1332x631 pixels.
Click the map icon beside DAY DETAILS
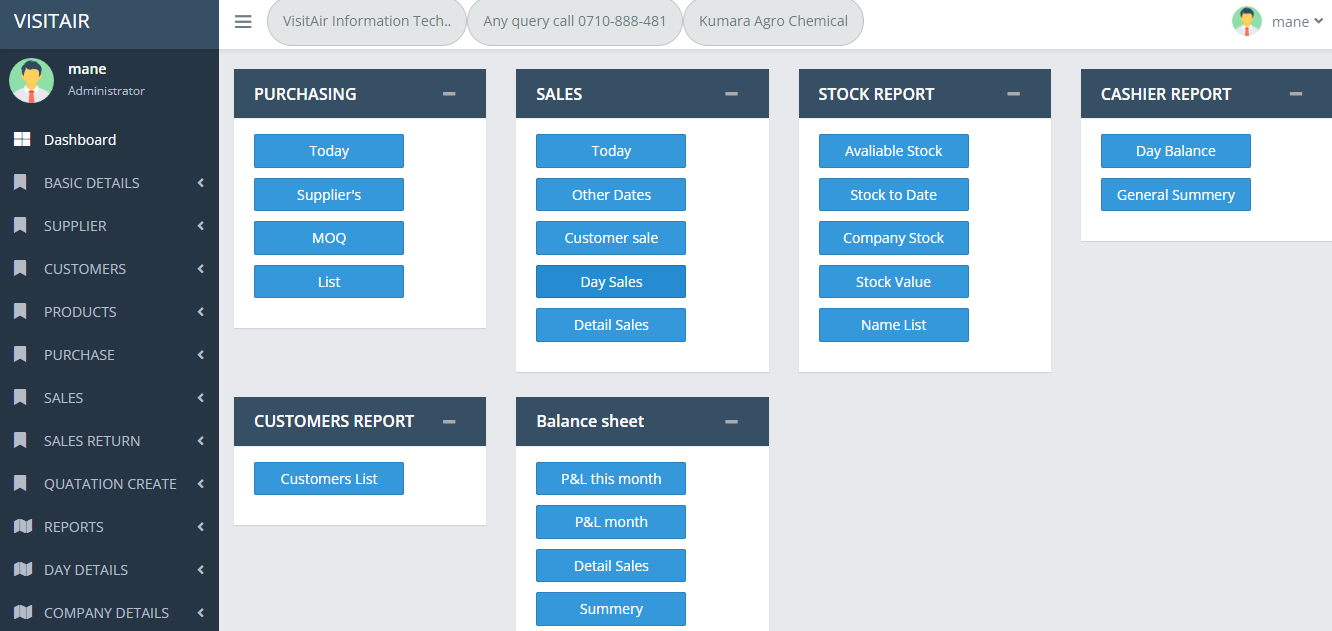(x=22, y=570)
